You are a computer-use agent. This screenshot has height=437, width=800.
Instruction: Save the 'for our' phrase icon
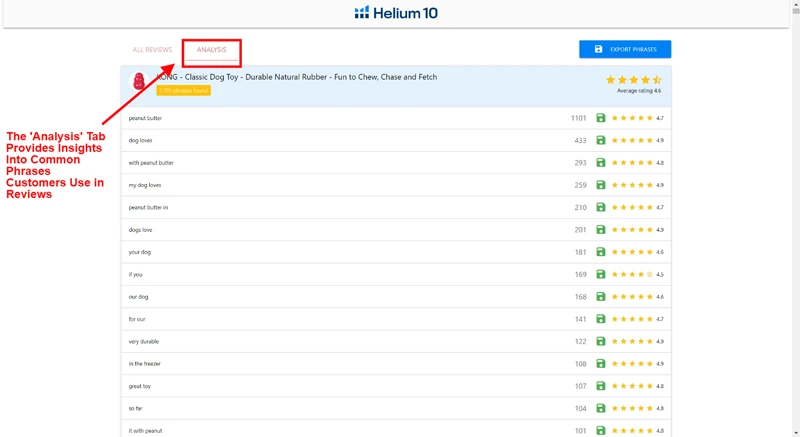coord(601,319)
